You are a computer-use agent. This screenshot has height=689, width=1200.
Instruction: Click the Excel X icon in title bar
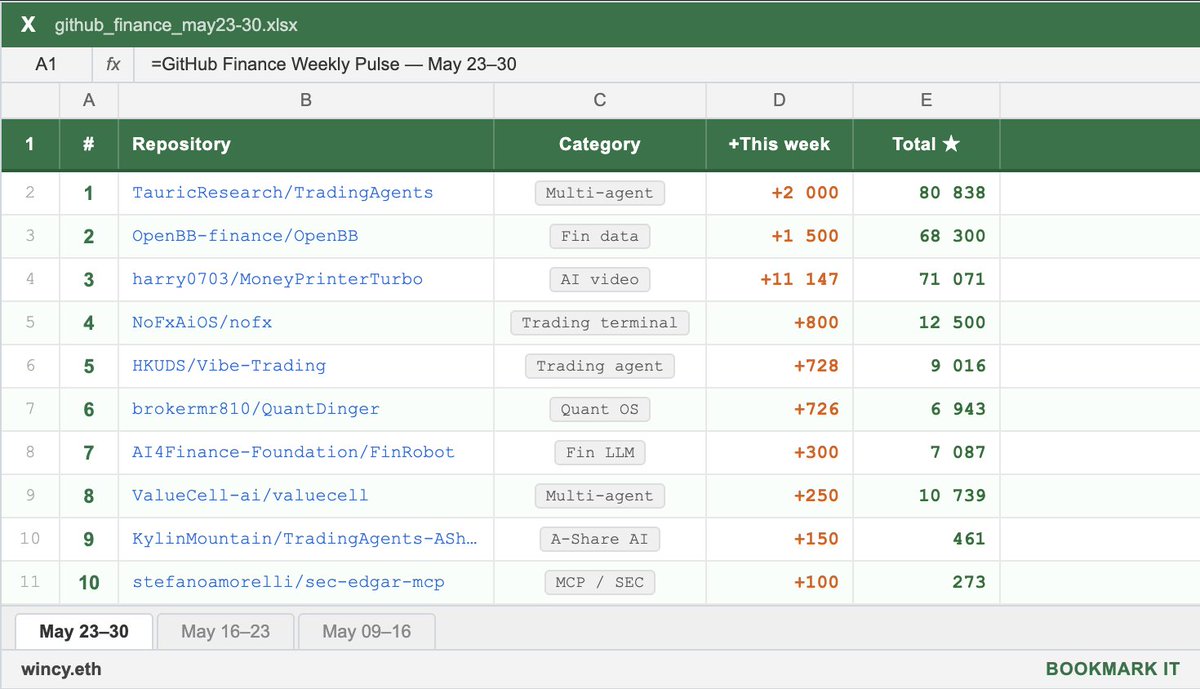(x=28, y=24)
